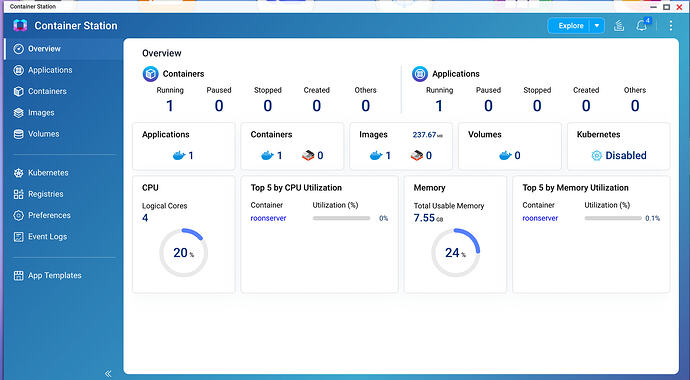Open Event Logs in the sidebar
Image resolution: width=690 pixels, height=380 pixels.
[x=62, y=237]
